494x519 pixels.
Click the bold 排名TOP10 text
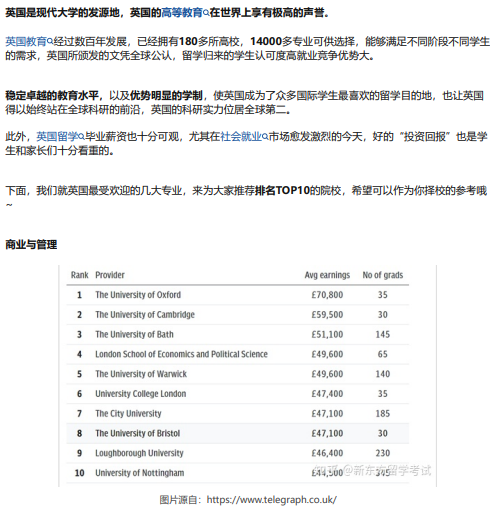(282, 191)
